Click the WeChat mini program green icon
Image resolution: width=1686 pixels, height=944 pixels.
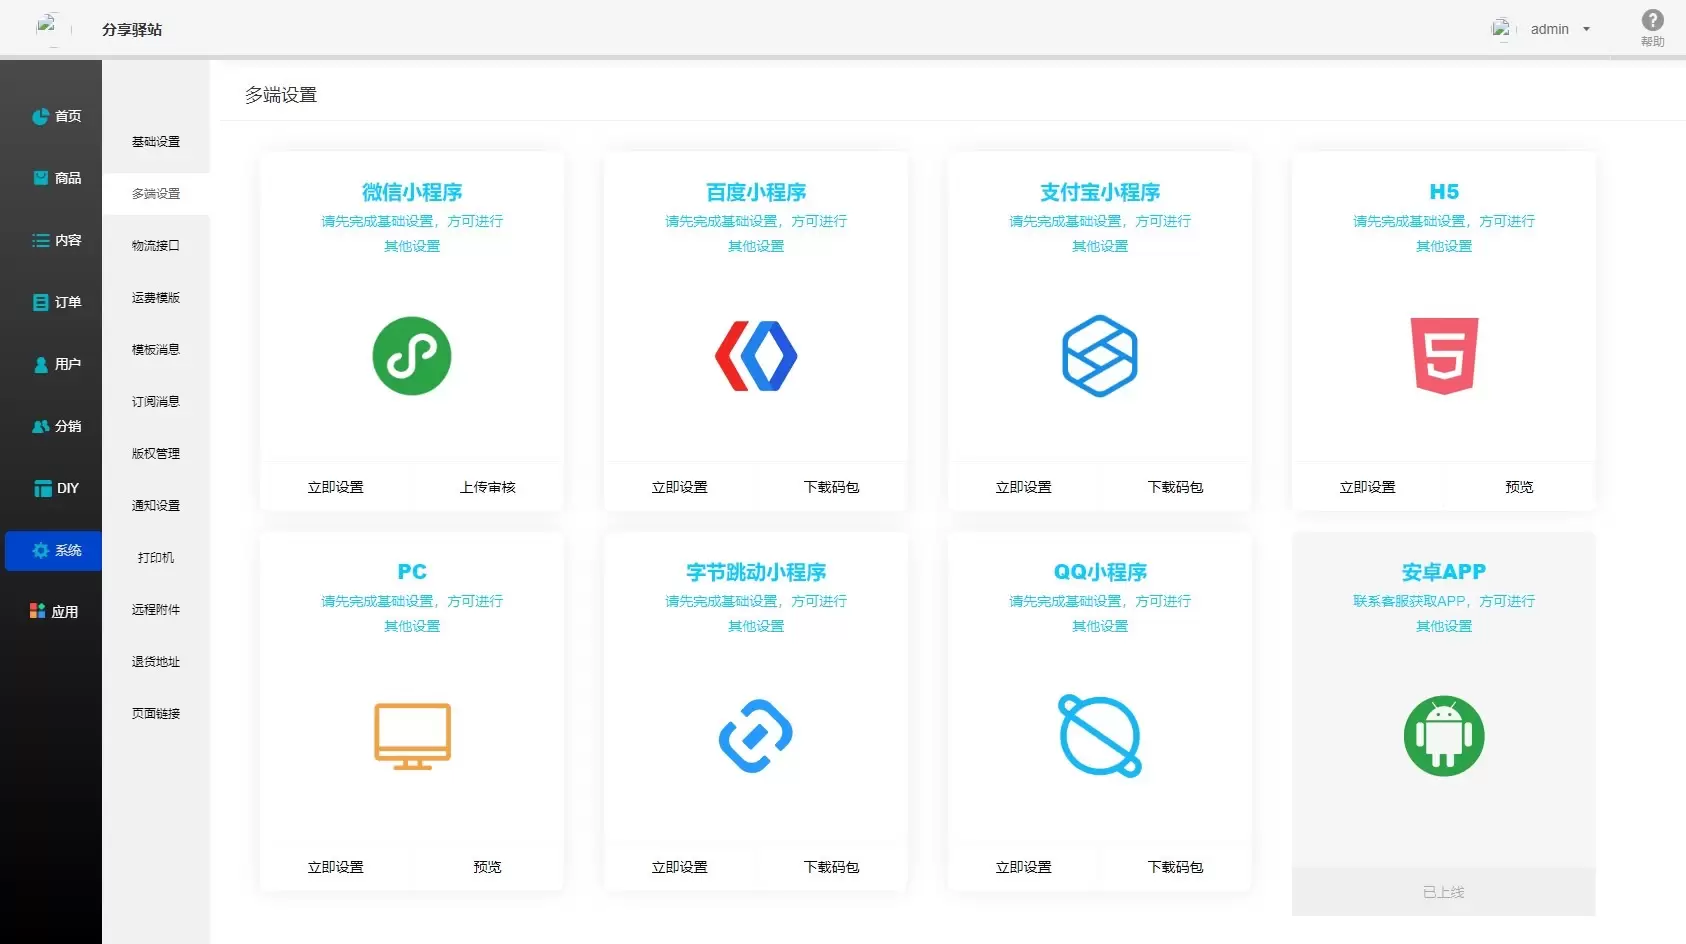pyautogui.click(x=412, y=356)
